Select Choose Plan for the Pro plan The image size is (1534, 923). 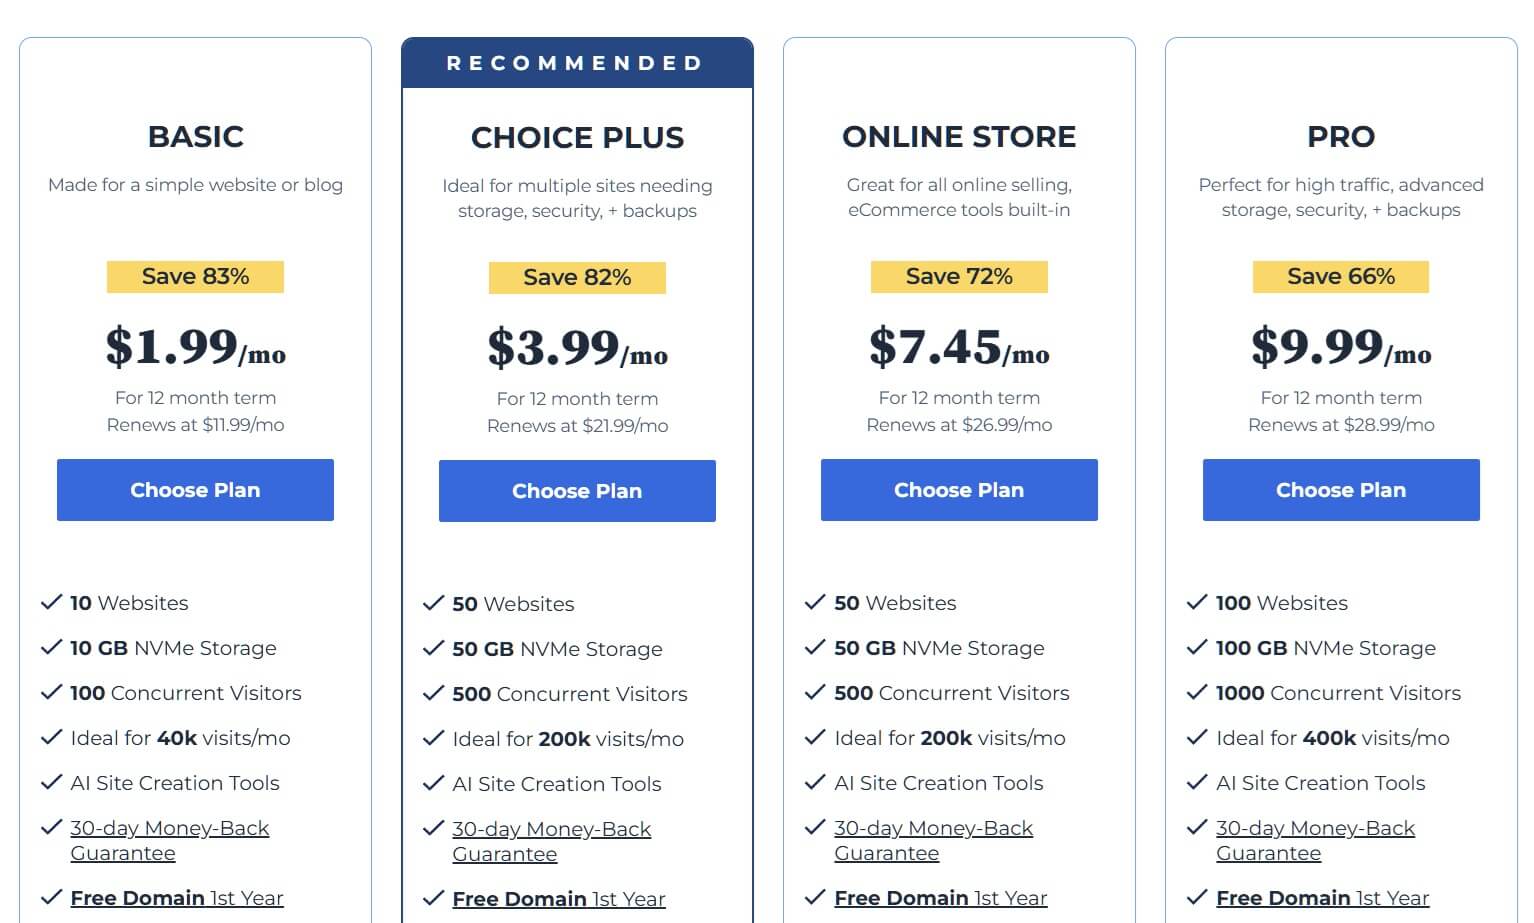[x=1340, y=490]
